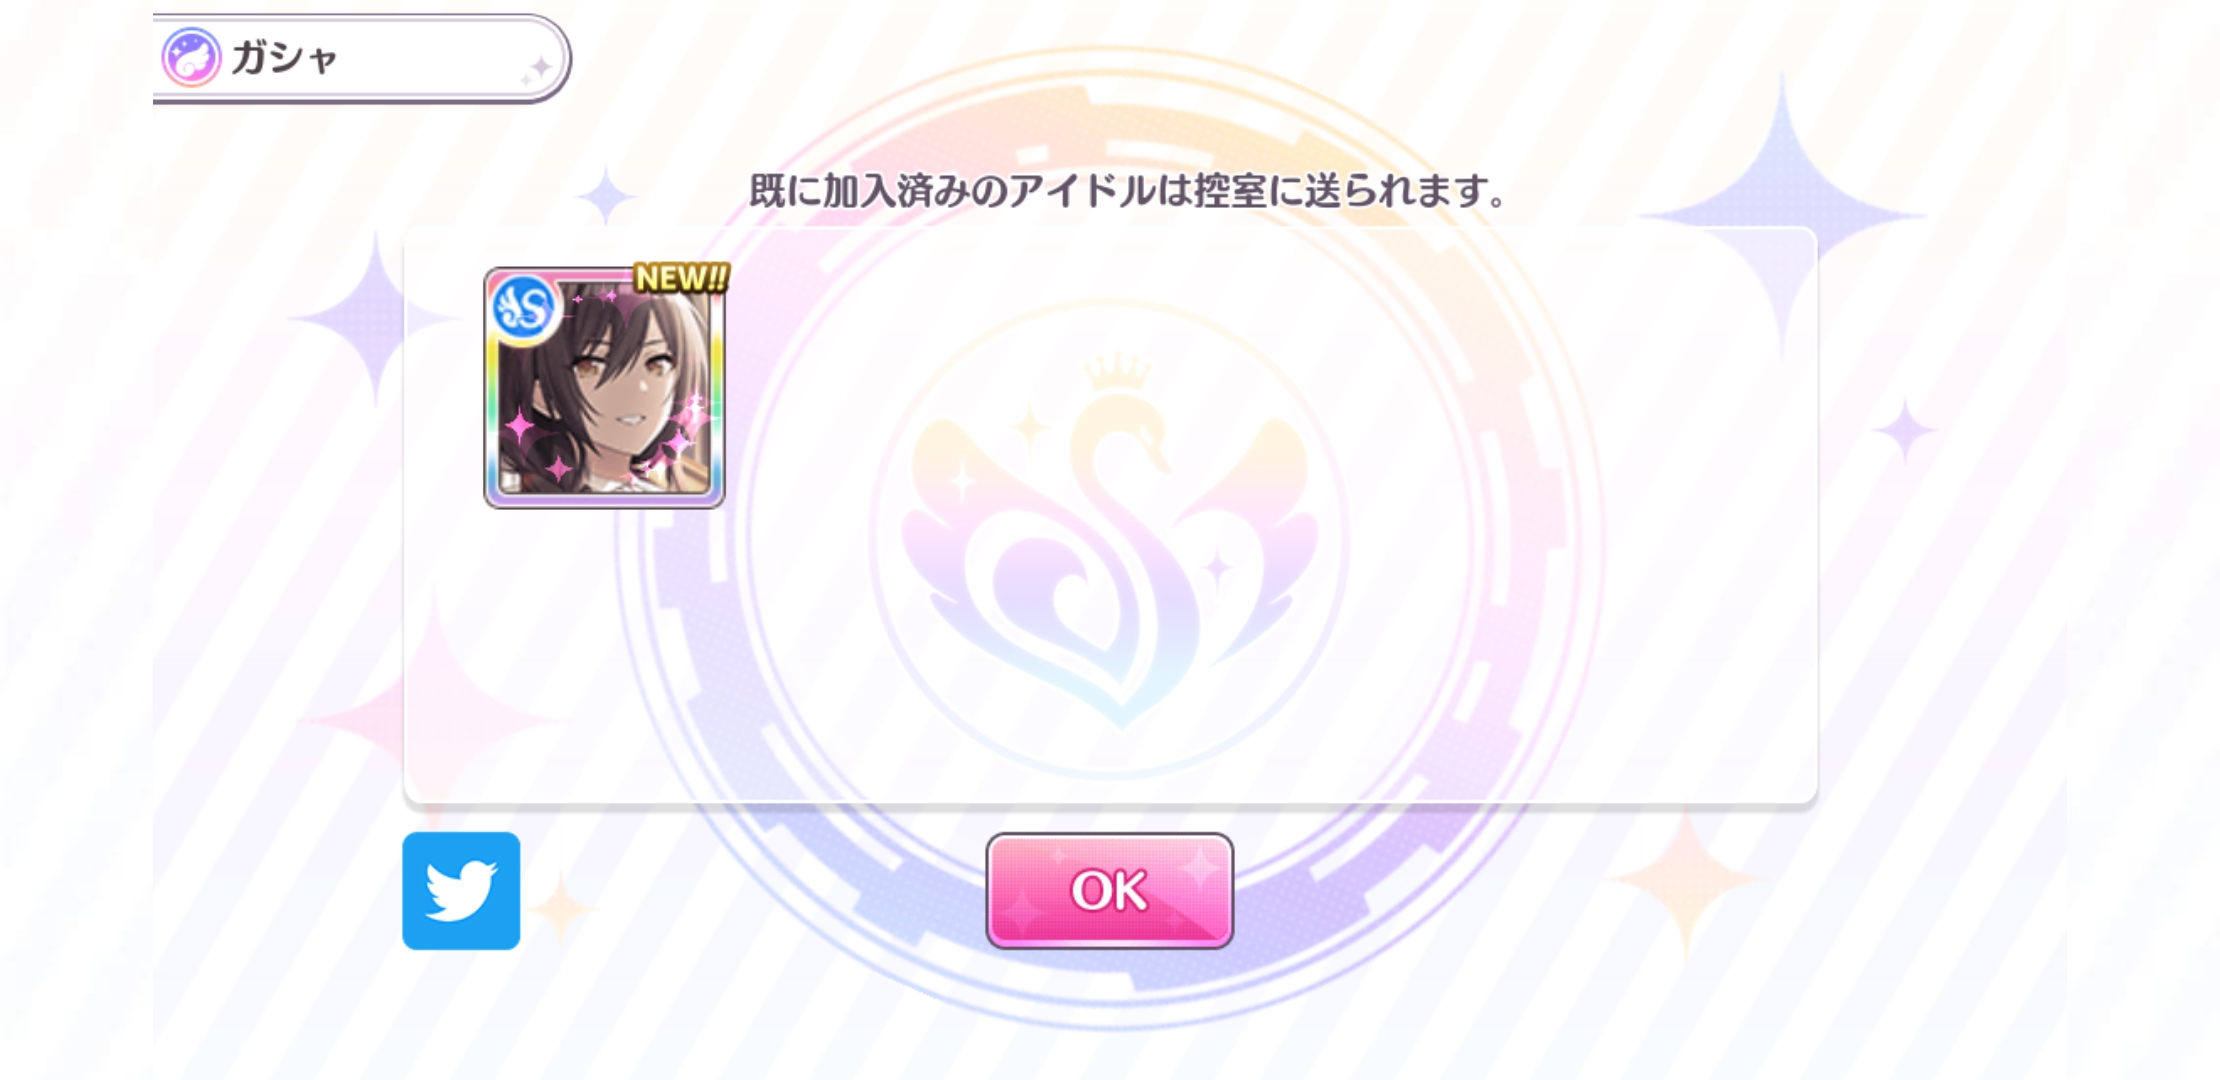The height and width of the screenshot is (1080, 2220).
Task: Tap the orange star below the results panel
Action: tap(1686, 880)
